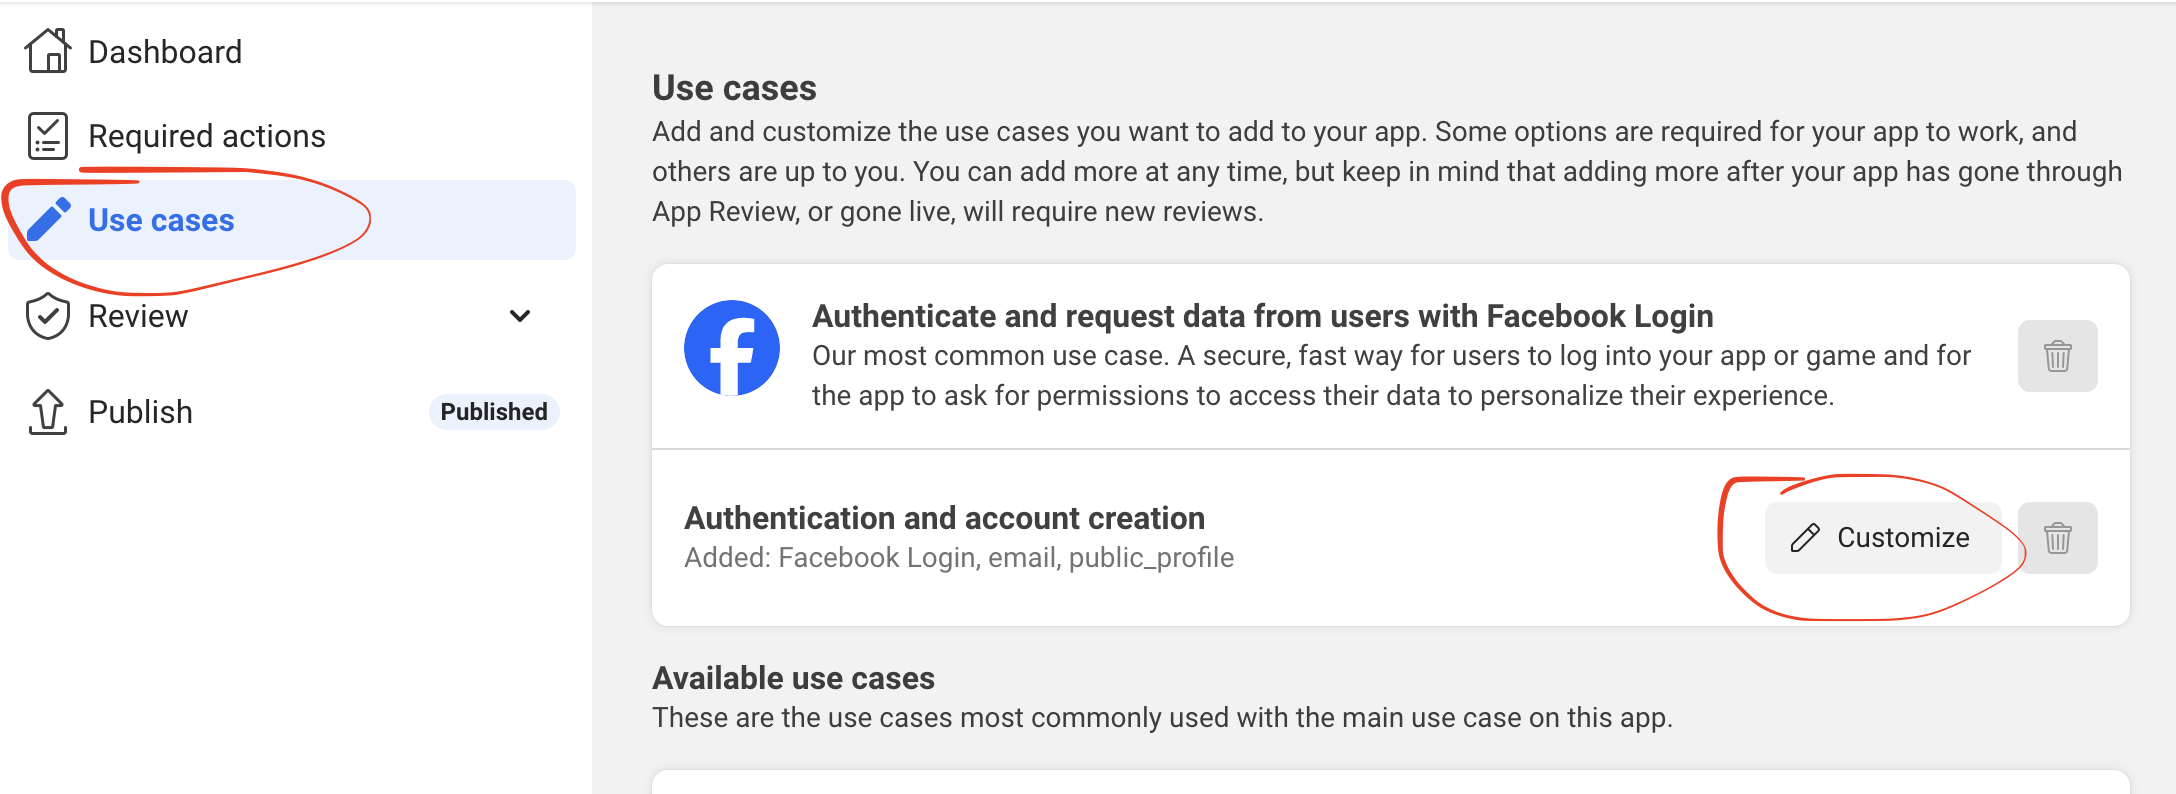
Task: Click the pencil icon inside Customize button
Action: (x=1805, y=538)
